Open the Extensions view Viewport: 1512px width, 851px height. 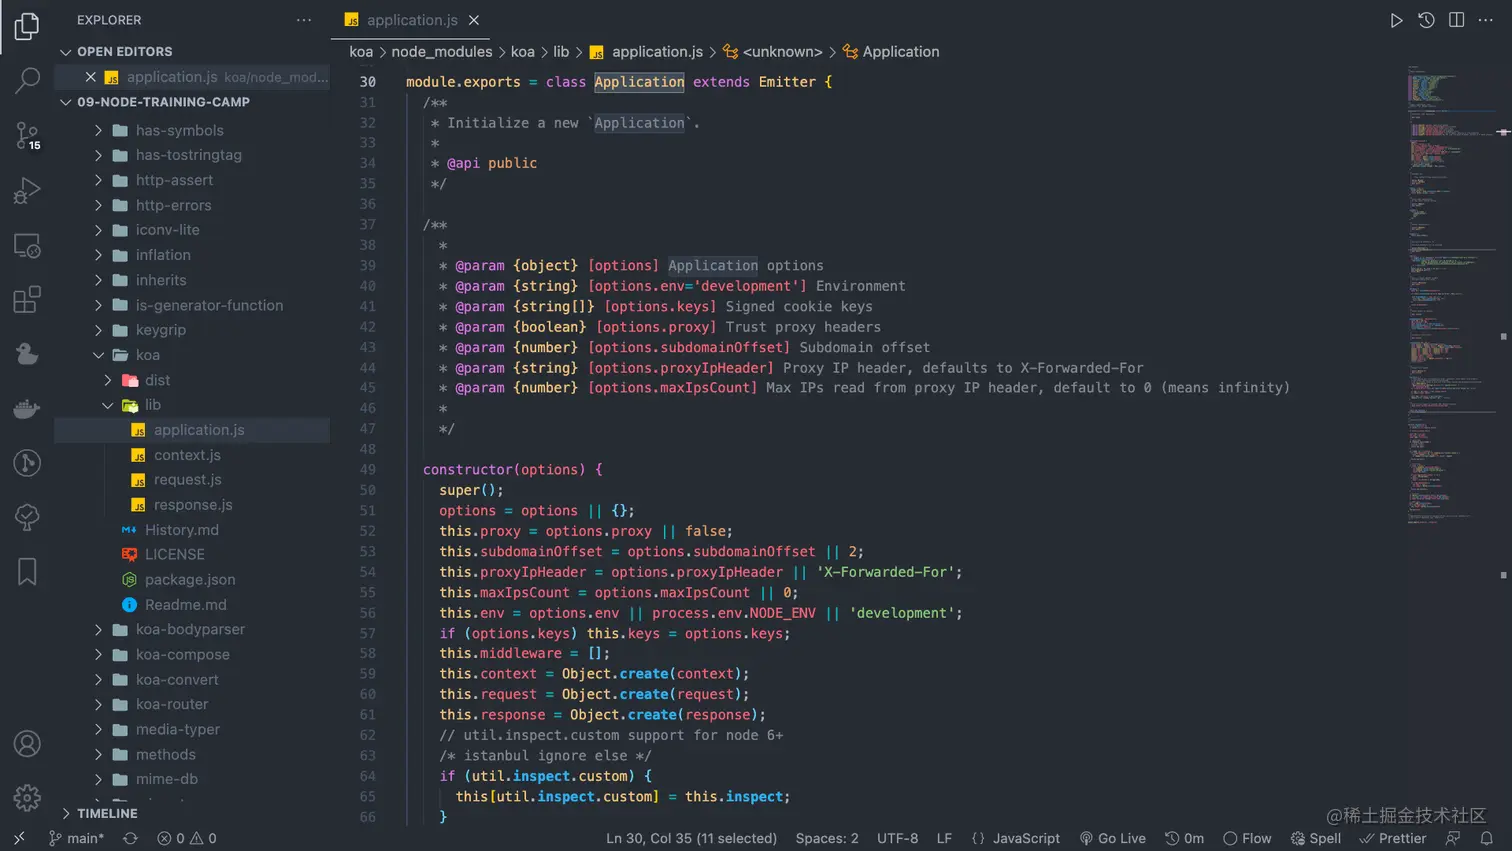(27, 299)
